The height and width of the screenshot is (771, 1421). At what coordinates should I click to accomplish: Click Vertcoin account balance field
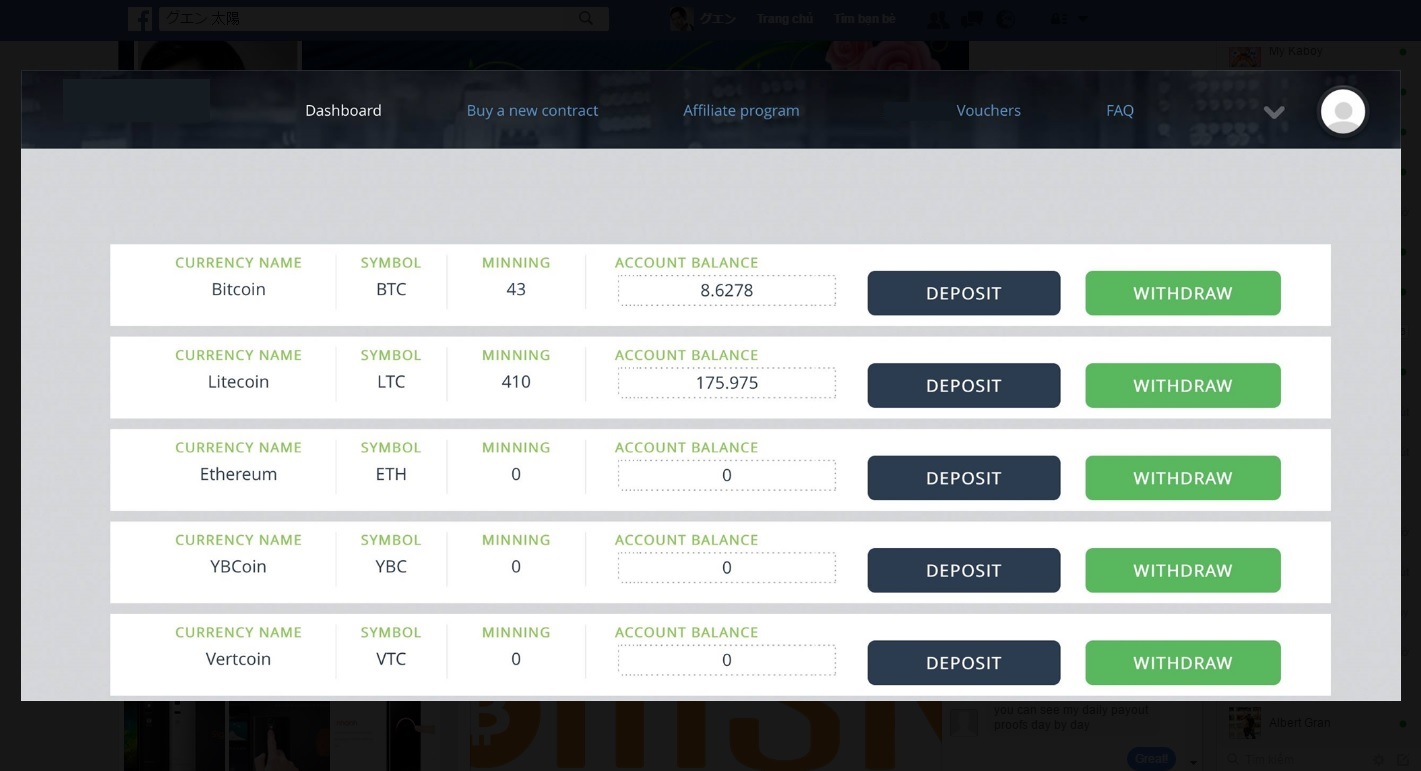pyautogui.click(x=727, y=660)
